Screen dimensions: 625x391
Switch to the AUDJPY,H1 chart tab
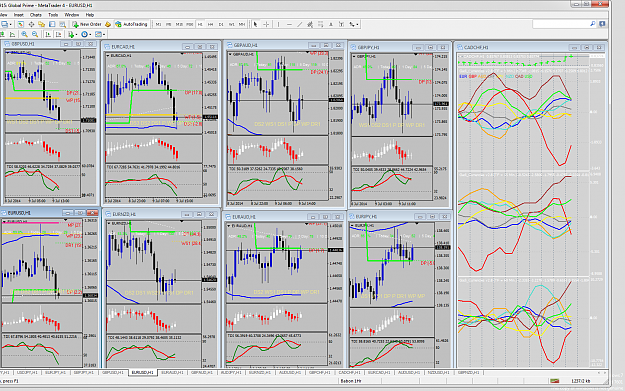click(x=231, y=372)
